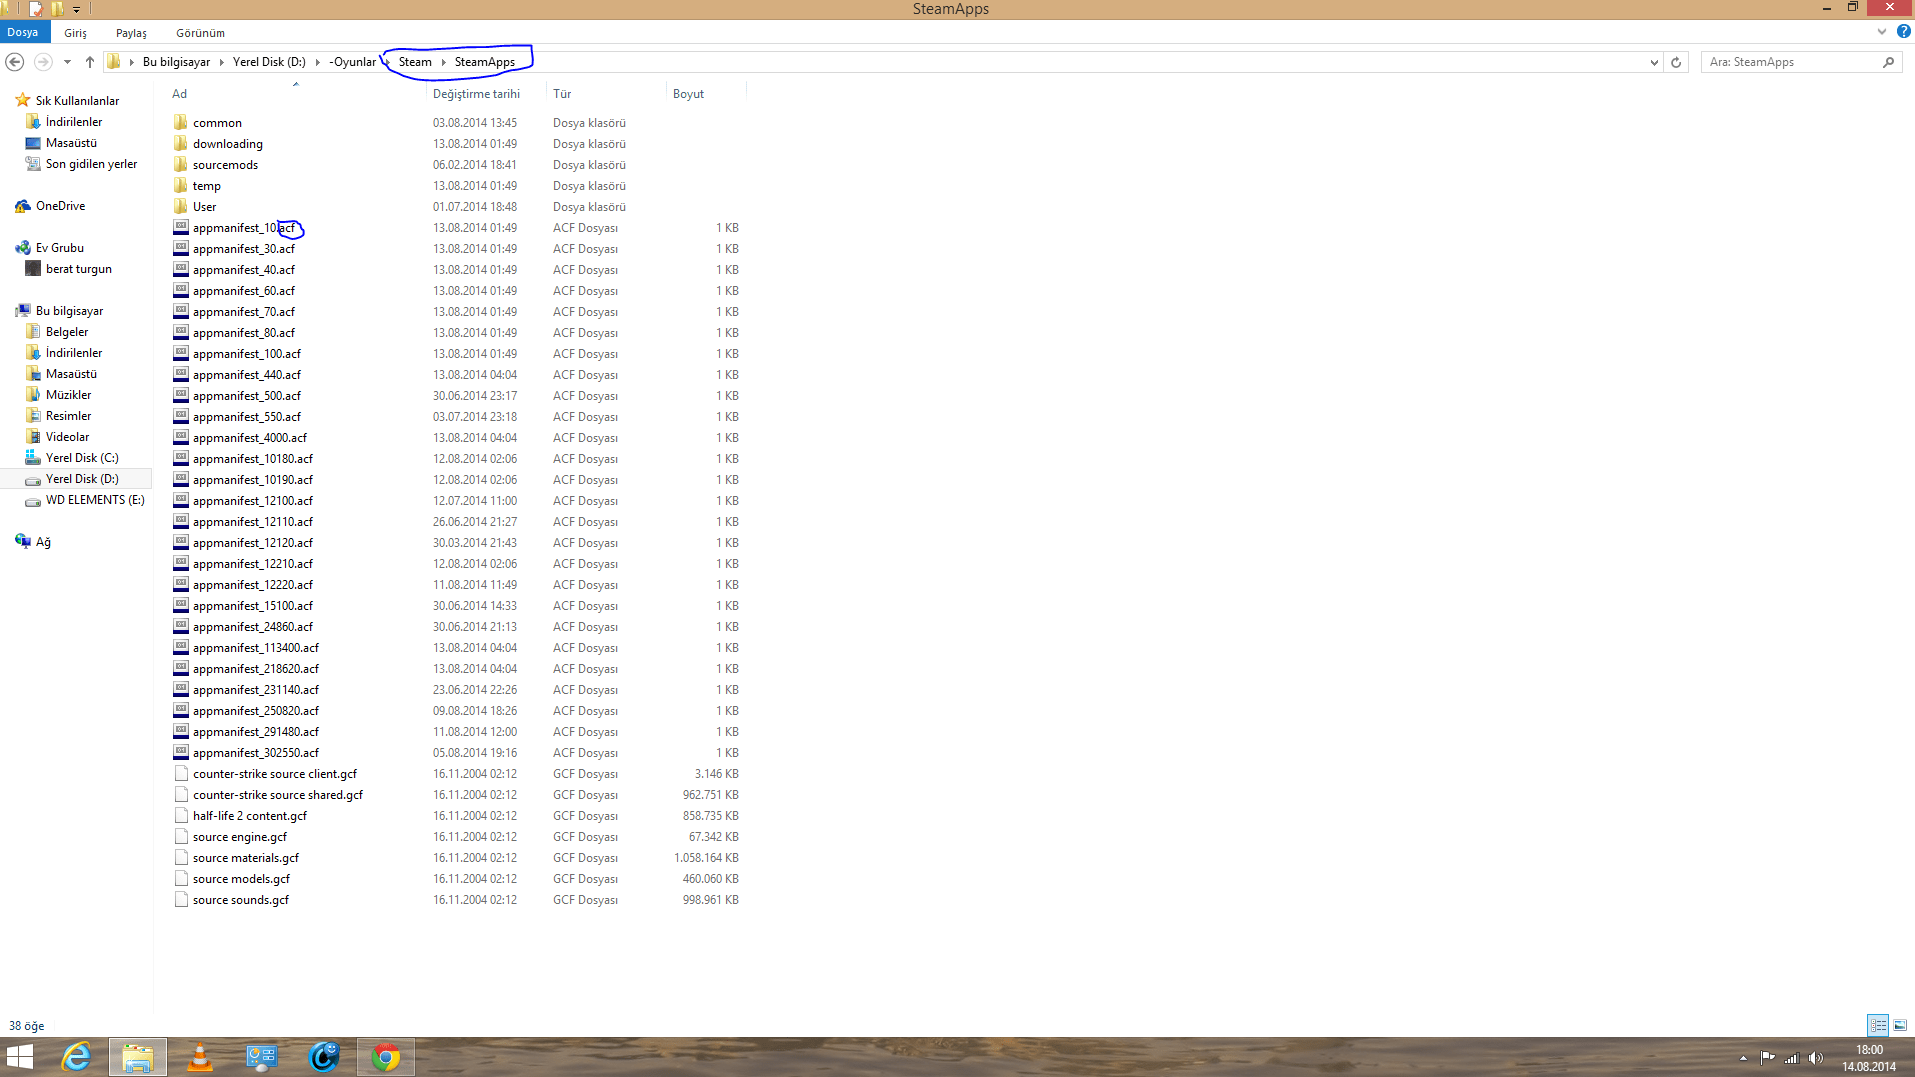Open the Windows Start button
Screen dimensions: 1915x1077
pyautogui.click(x=20, y=1057)
